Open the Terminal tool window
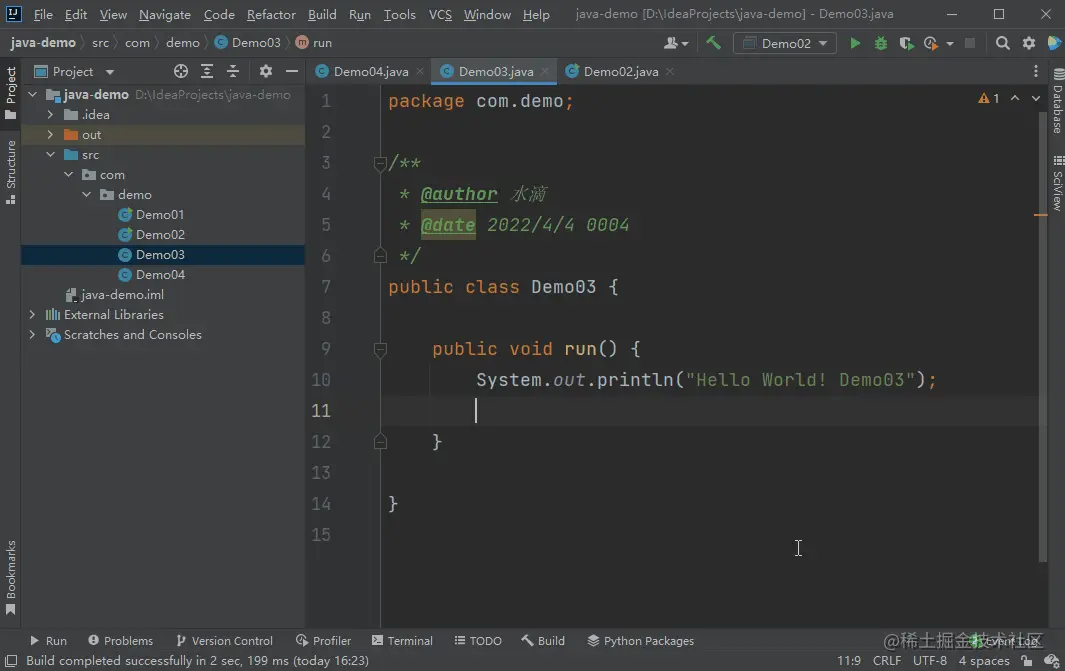 click(402, 641)
